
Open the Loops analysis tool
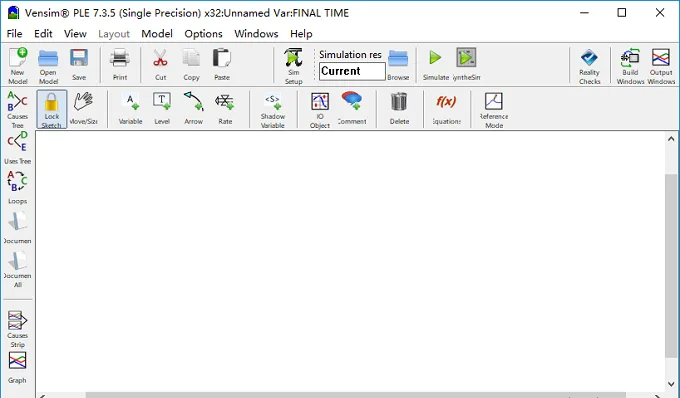tap(17, 187)
